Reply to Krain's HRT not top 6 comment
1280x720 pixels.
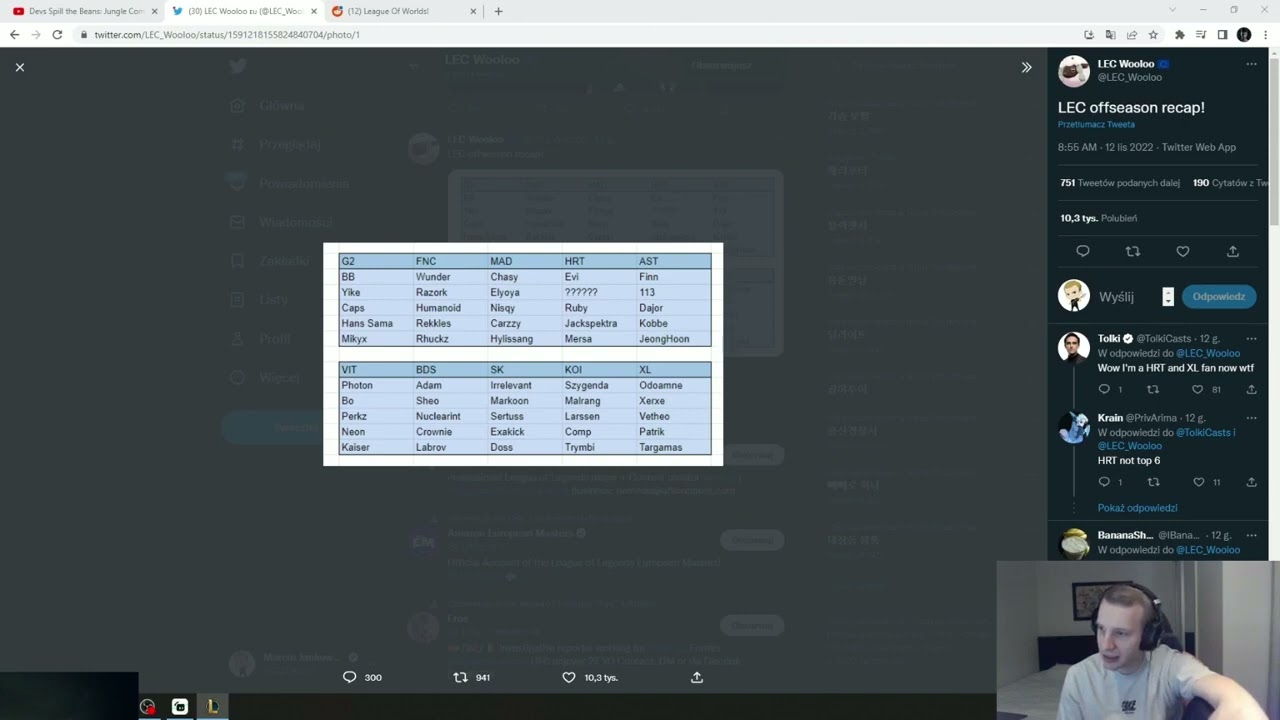click(1104, 482)
